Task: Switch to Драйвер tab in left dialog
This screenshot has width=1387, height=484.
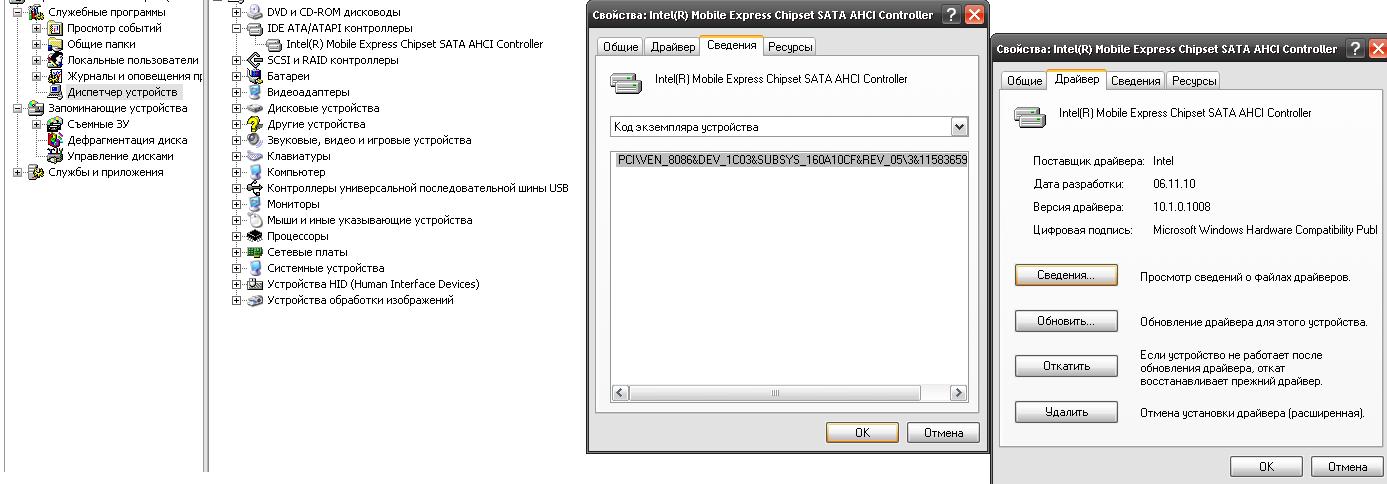Action: [672, 47]
